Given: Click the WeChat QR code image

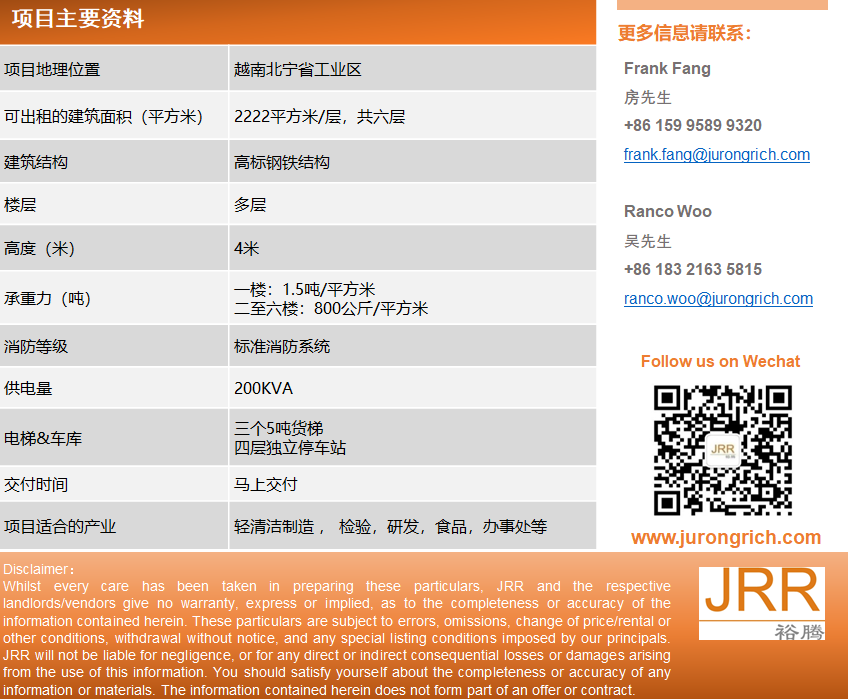Looking at the screenshot, I should [722, 450].
